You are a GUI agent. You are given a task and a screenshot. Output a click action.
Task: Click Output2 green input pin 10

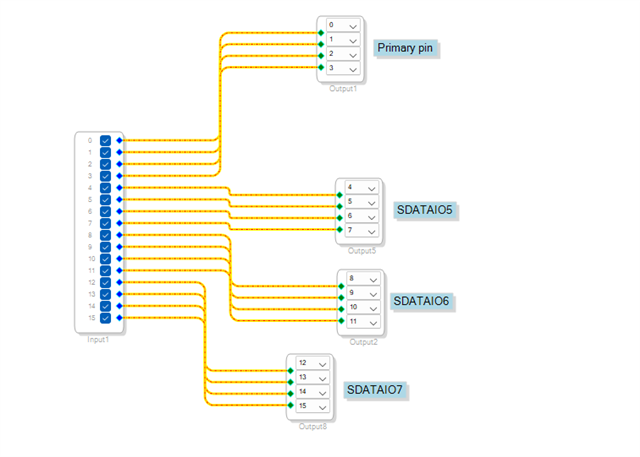point(341,309)
